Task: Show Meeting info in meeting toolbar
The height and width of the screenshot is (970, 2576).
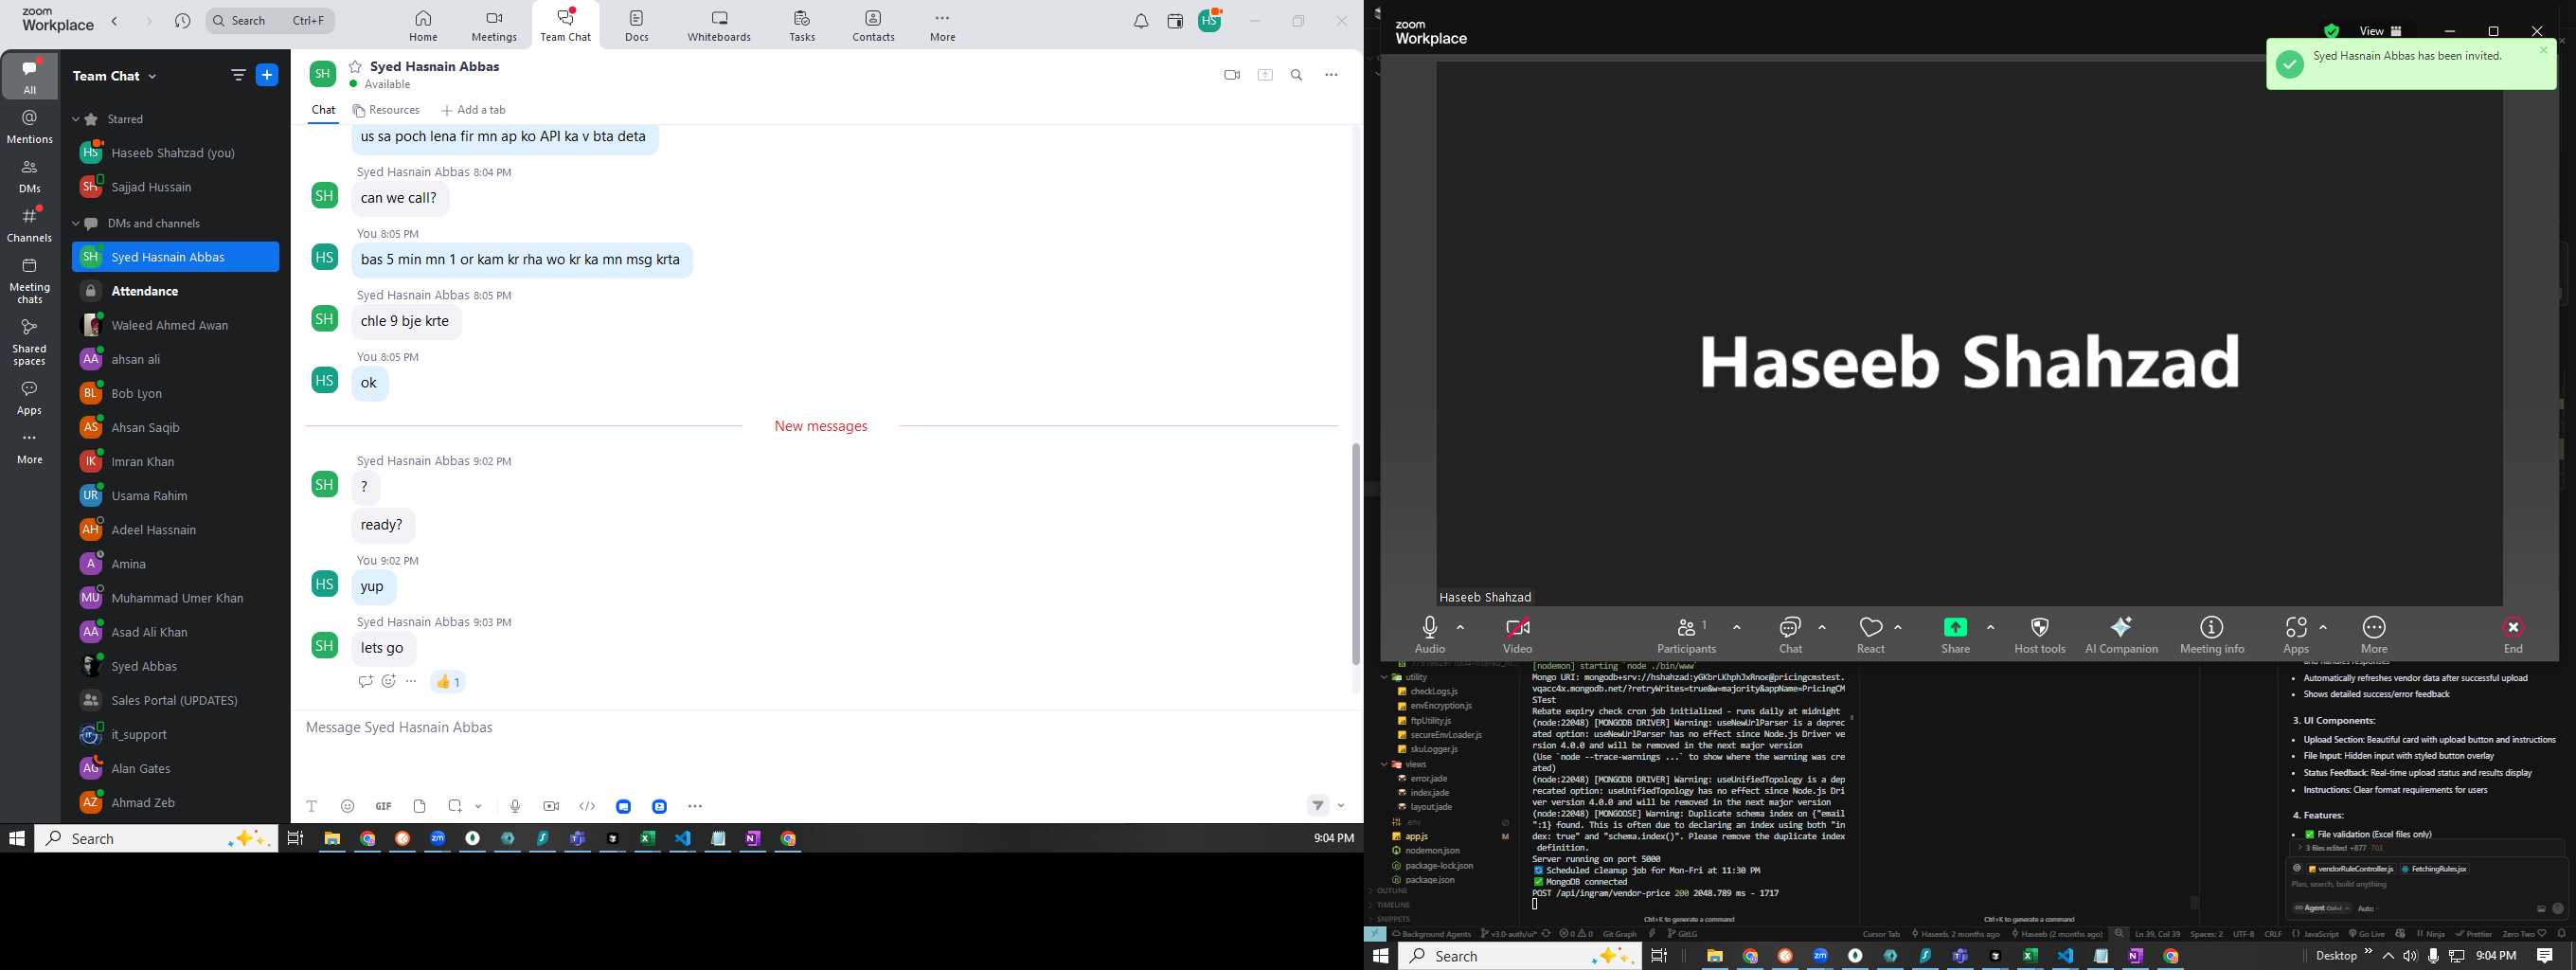Action: (2212, 635)
